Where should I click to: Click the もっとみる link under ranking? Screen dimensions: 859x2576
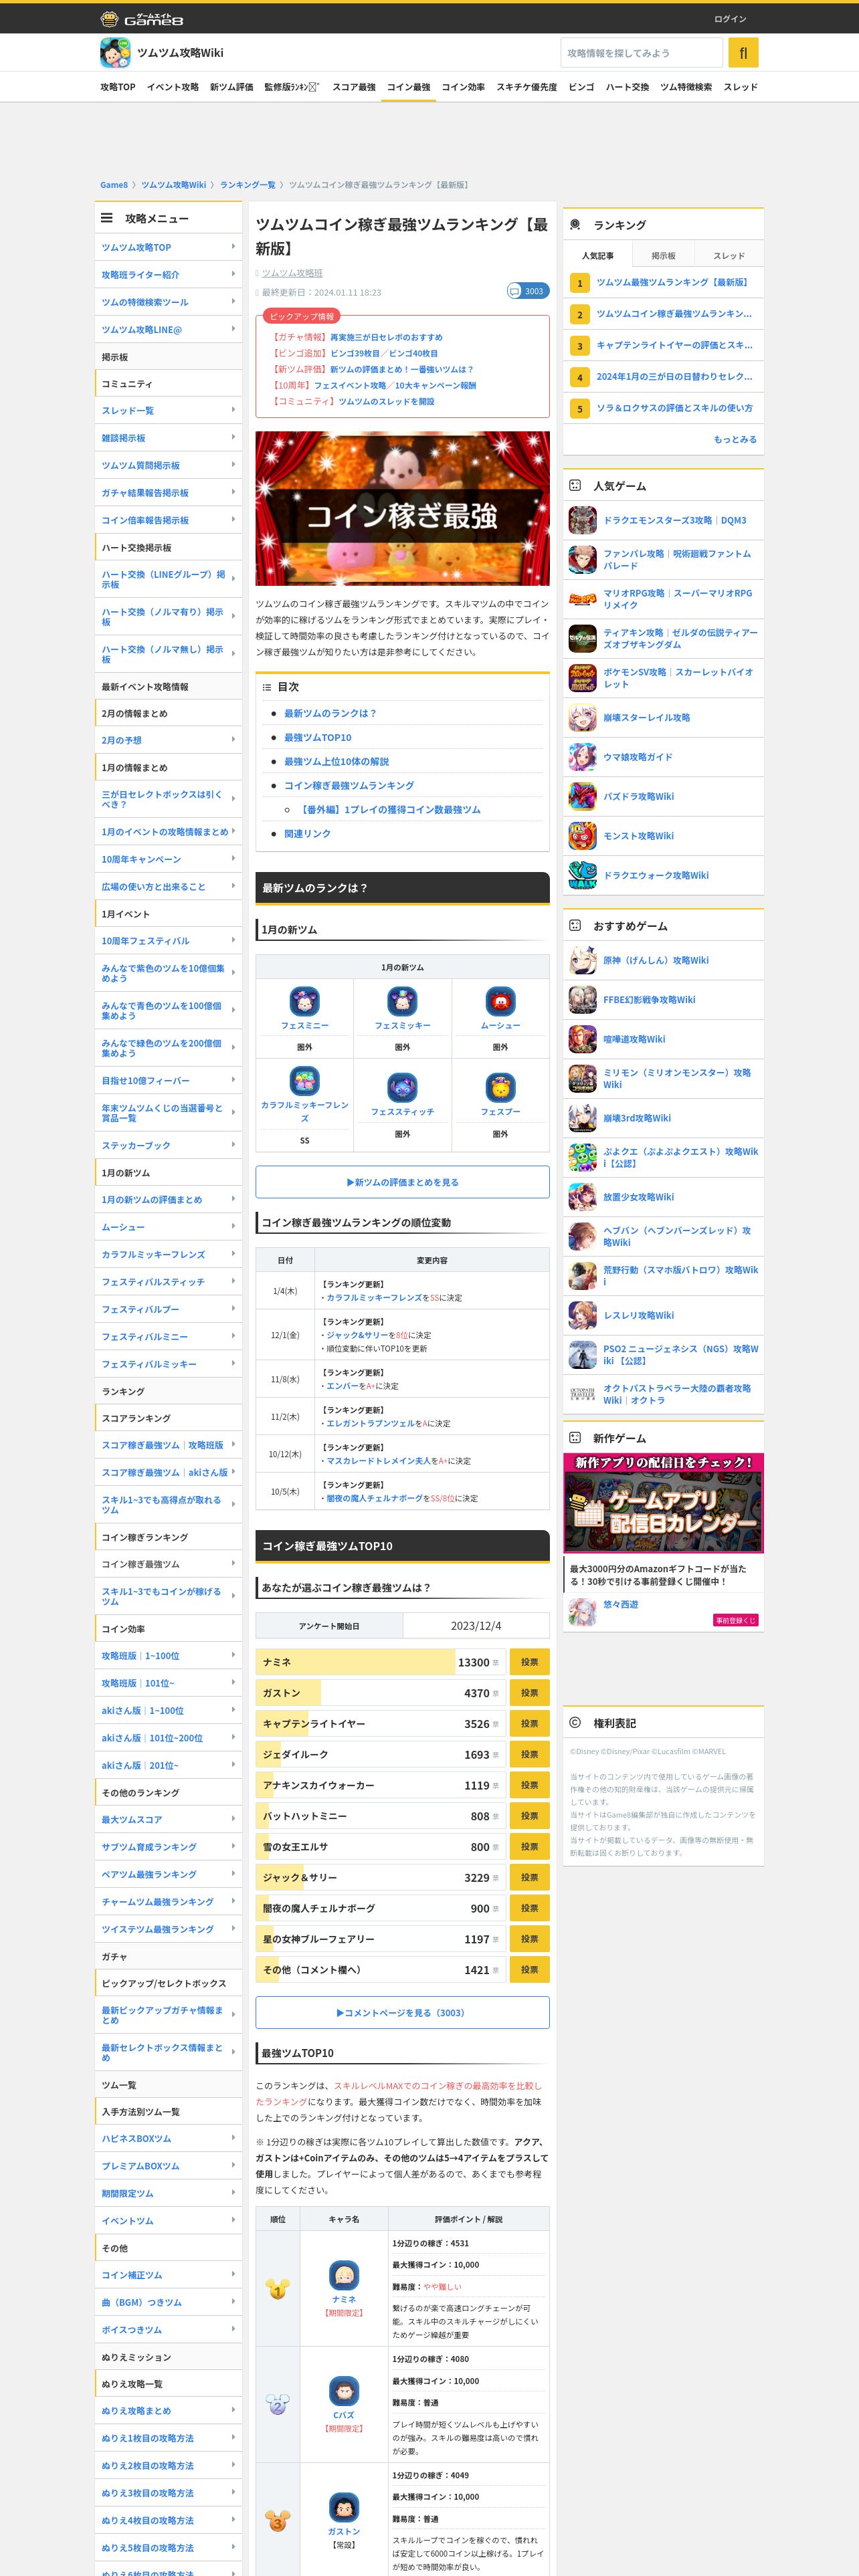pos(735,439)
